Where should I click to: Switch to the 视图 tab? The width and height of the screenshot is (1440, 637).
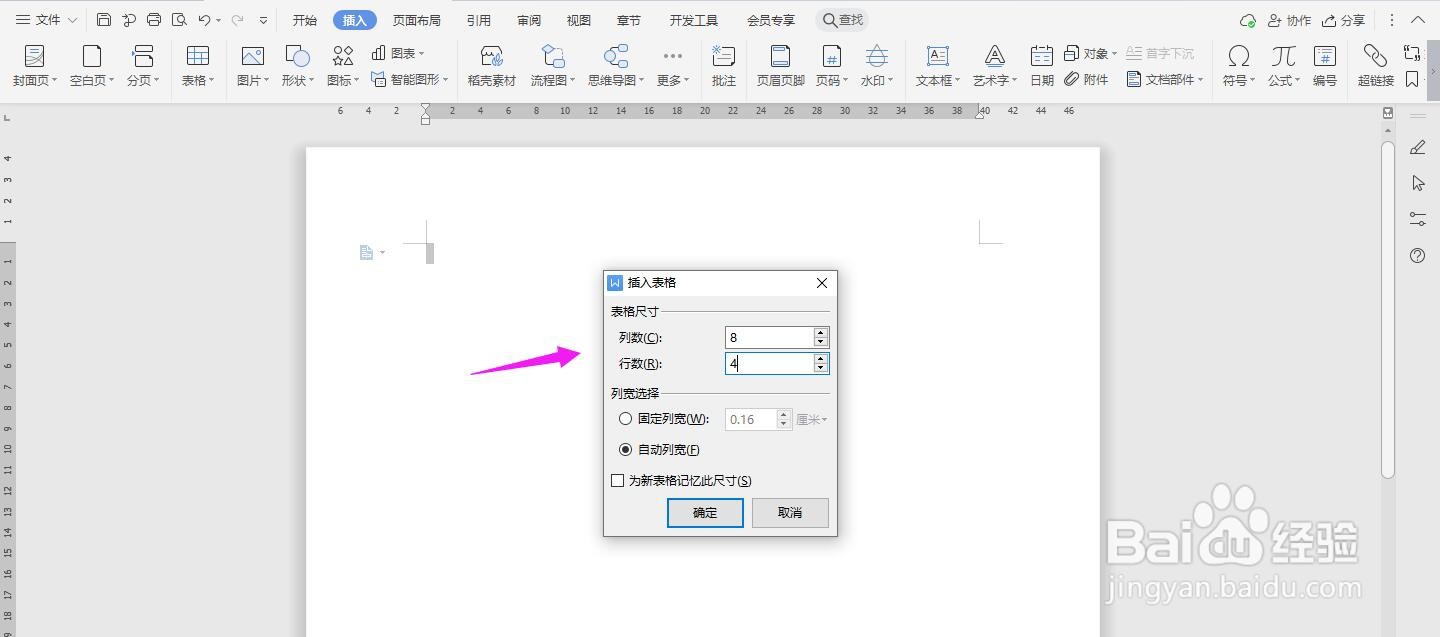pyautogui.click(x=579, y=20)
